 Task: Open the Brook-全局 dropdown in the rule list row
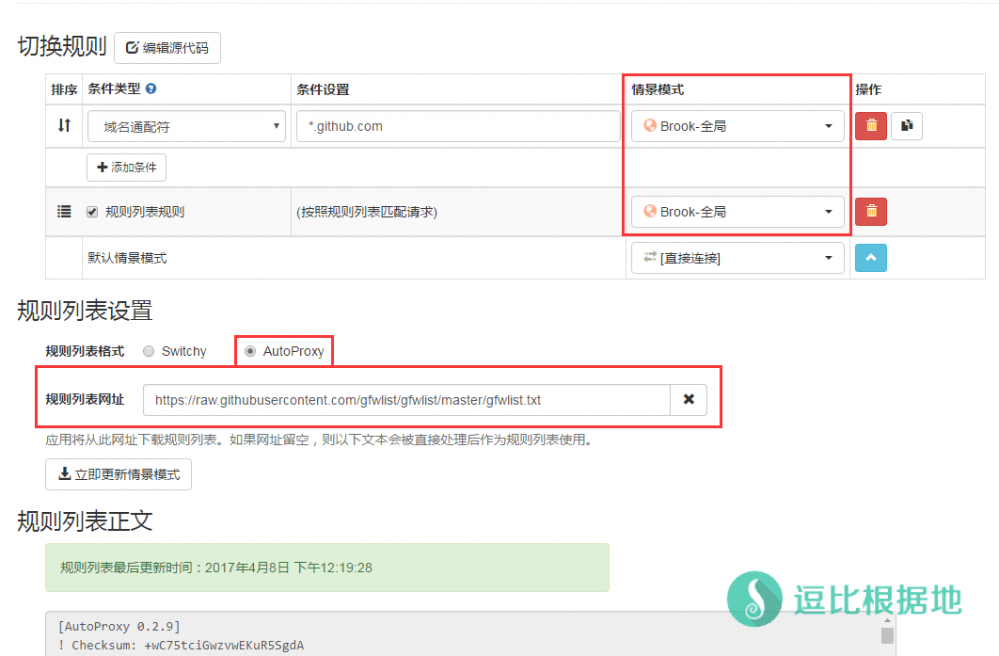click(737, 211)
